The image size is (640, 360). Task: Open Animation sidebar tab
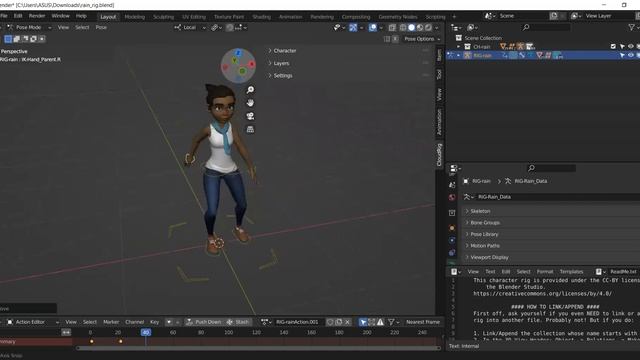click(x=439, y=122)
